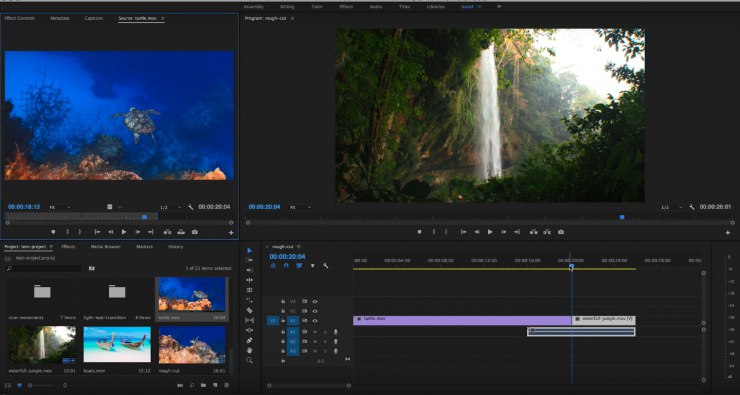Viewport: 740px width, 395px height.
Task: Open button editor plus in Source monitor
Action: click(231, 233)
